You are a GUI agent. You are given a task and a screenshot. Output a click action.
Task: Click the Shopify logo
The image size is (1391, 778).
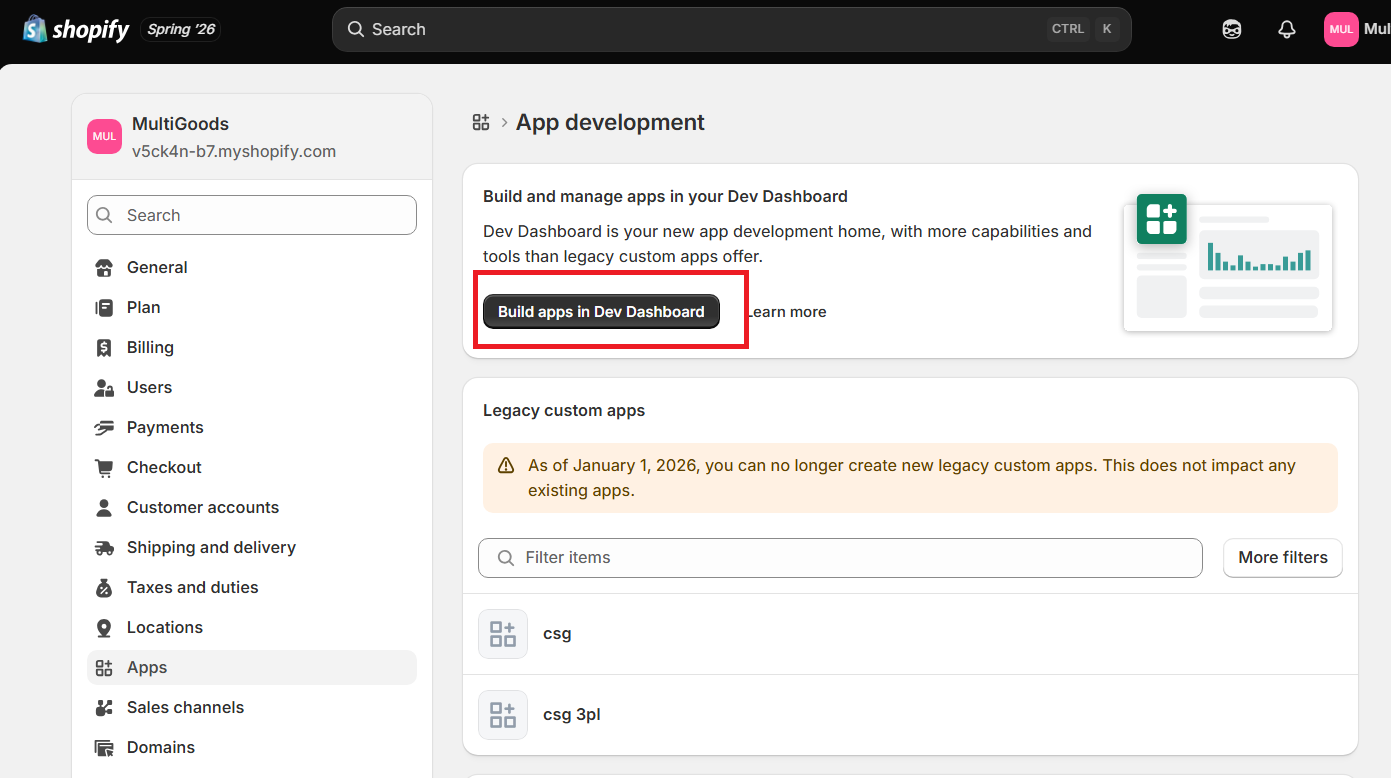[76, 29]
